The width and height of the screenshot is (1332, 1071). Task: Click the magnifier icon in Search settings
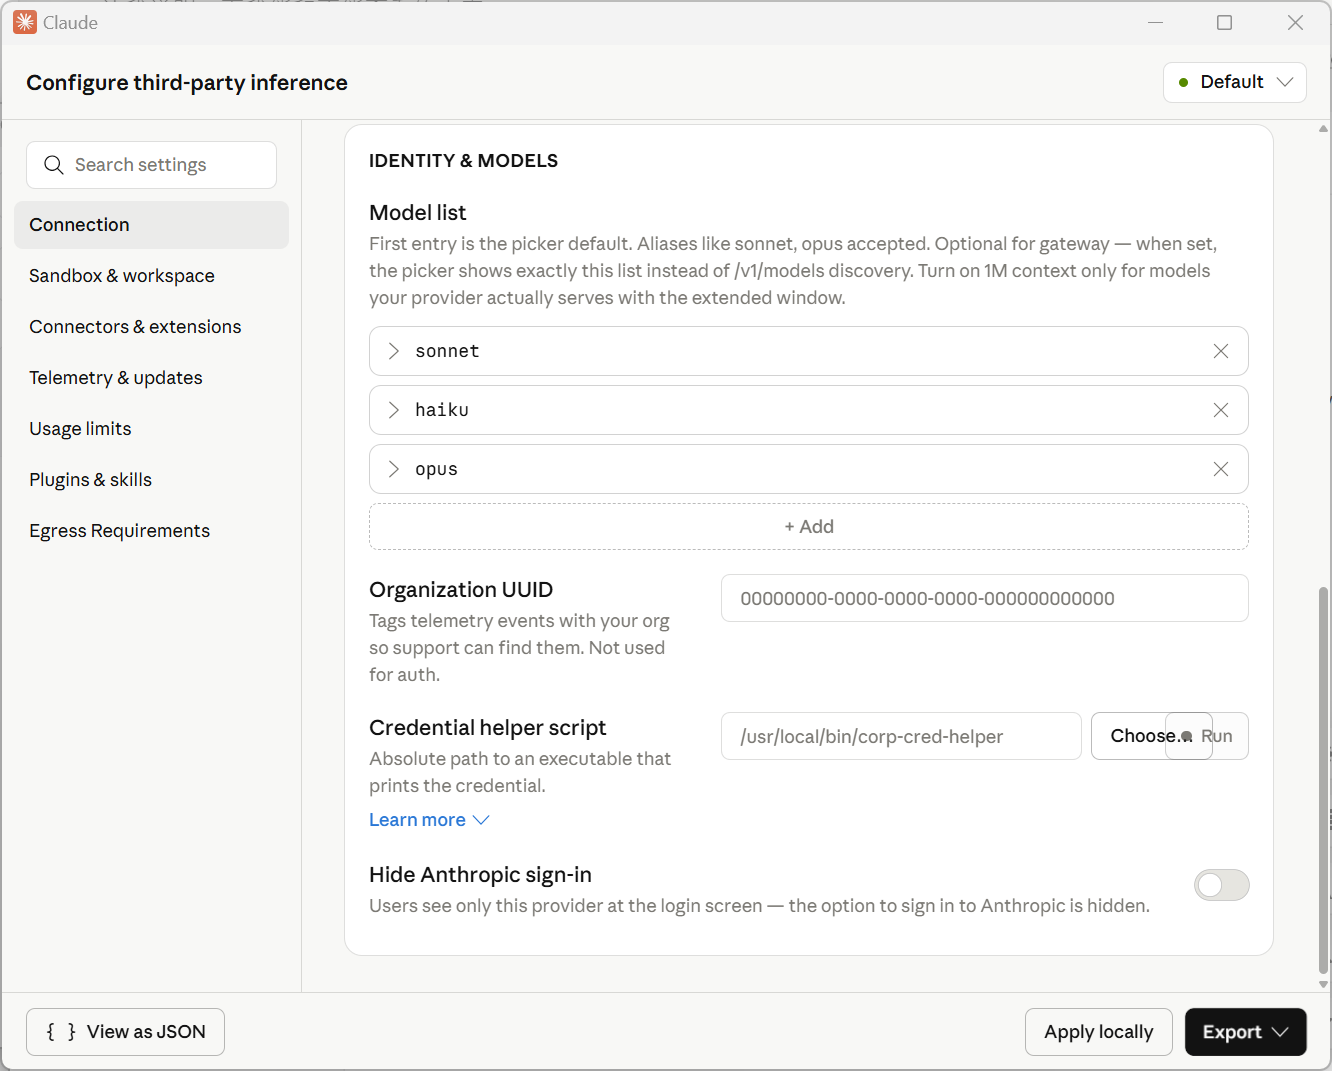coord(54,165)
